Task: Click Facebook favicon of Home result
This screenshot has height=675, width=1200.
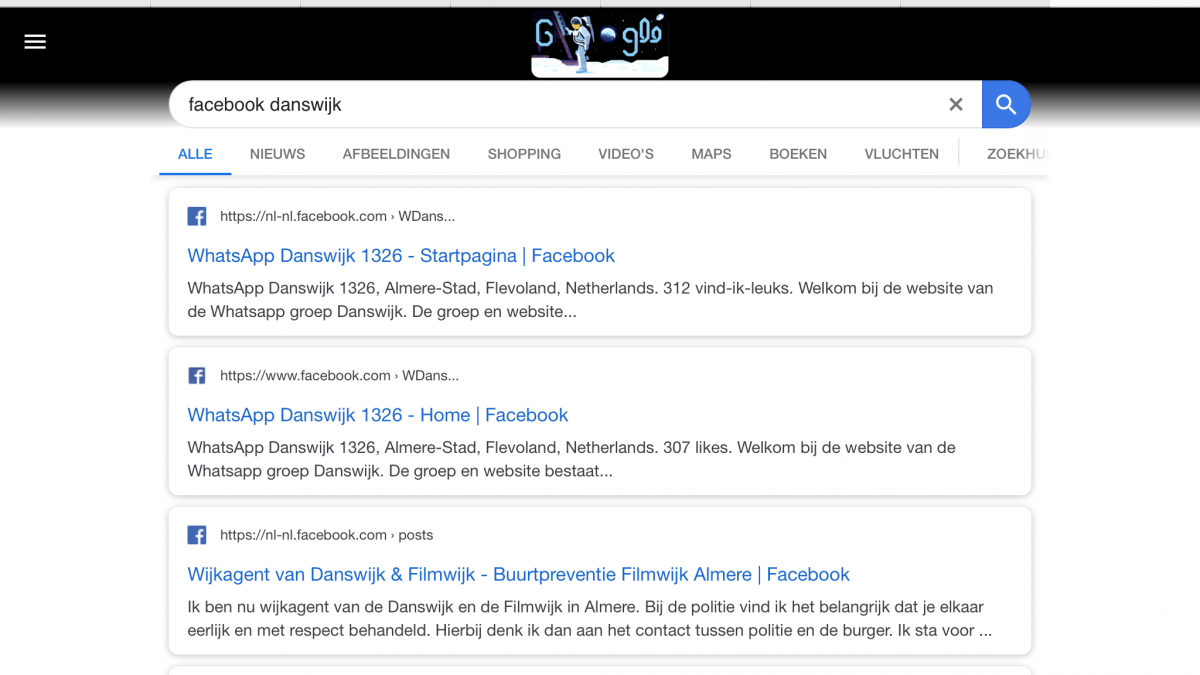Action: click(197, 376)
